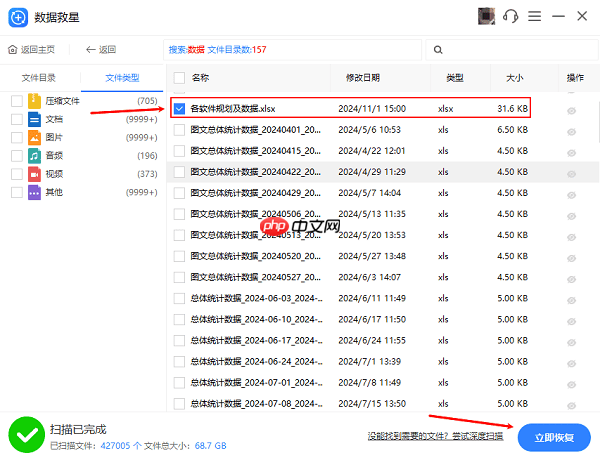Check the 图文总体统计数据_20240401 file checkbox

179,130
